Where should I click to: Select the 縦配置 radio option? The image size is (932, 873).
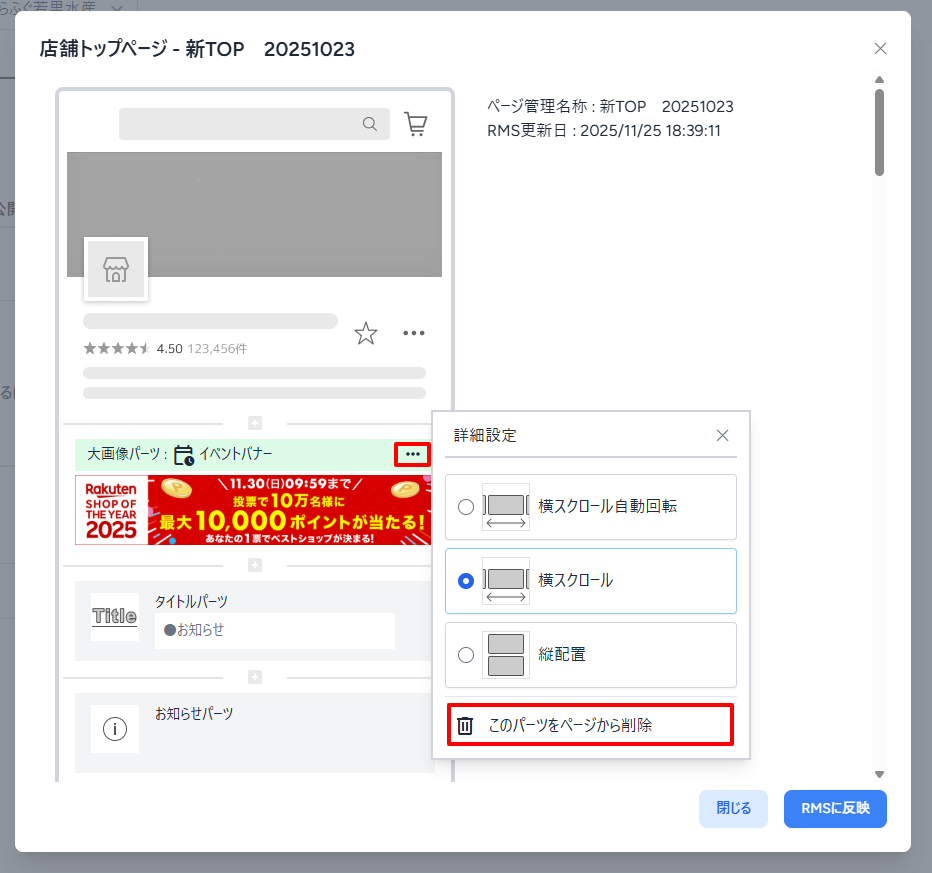pos(466,655)
